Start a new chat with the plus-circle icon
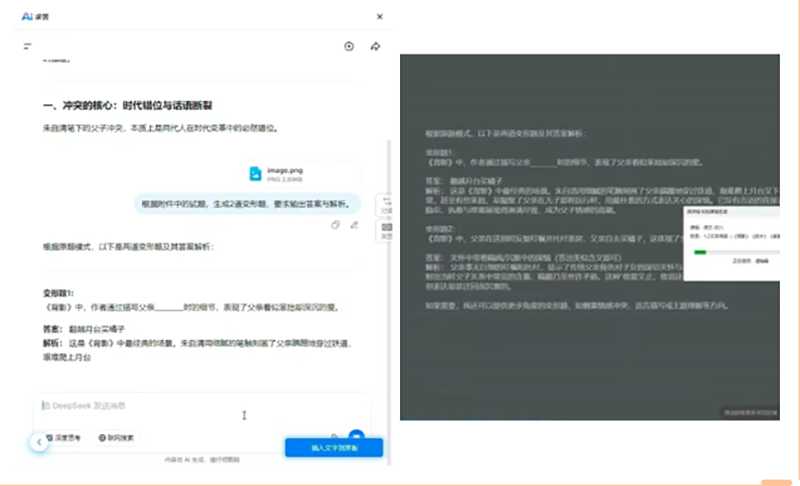 (x=349, y=46)
